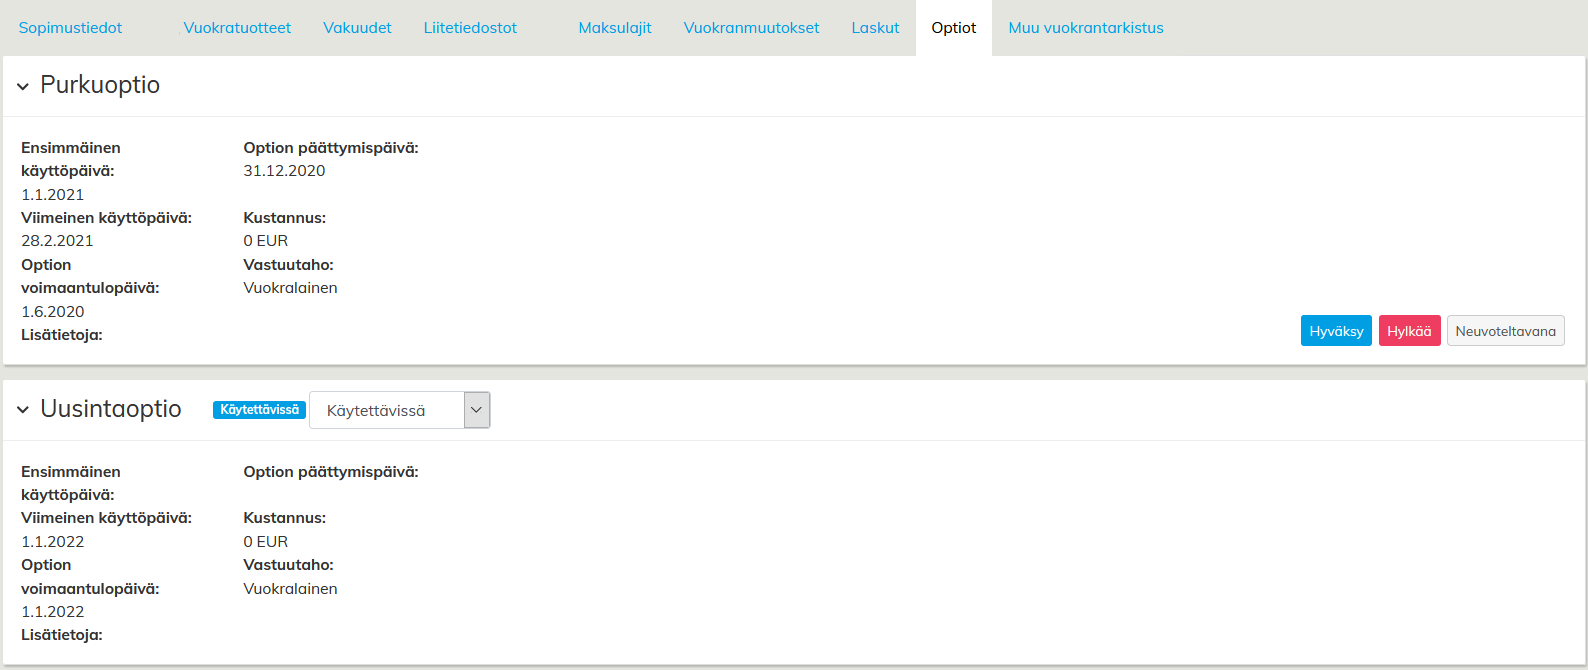Switch to the Vuokranmuutokset tab
Viewport: 1588px width, 670px height.
pos(751,28)
